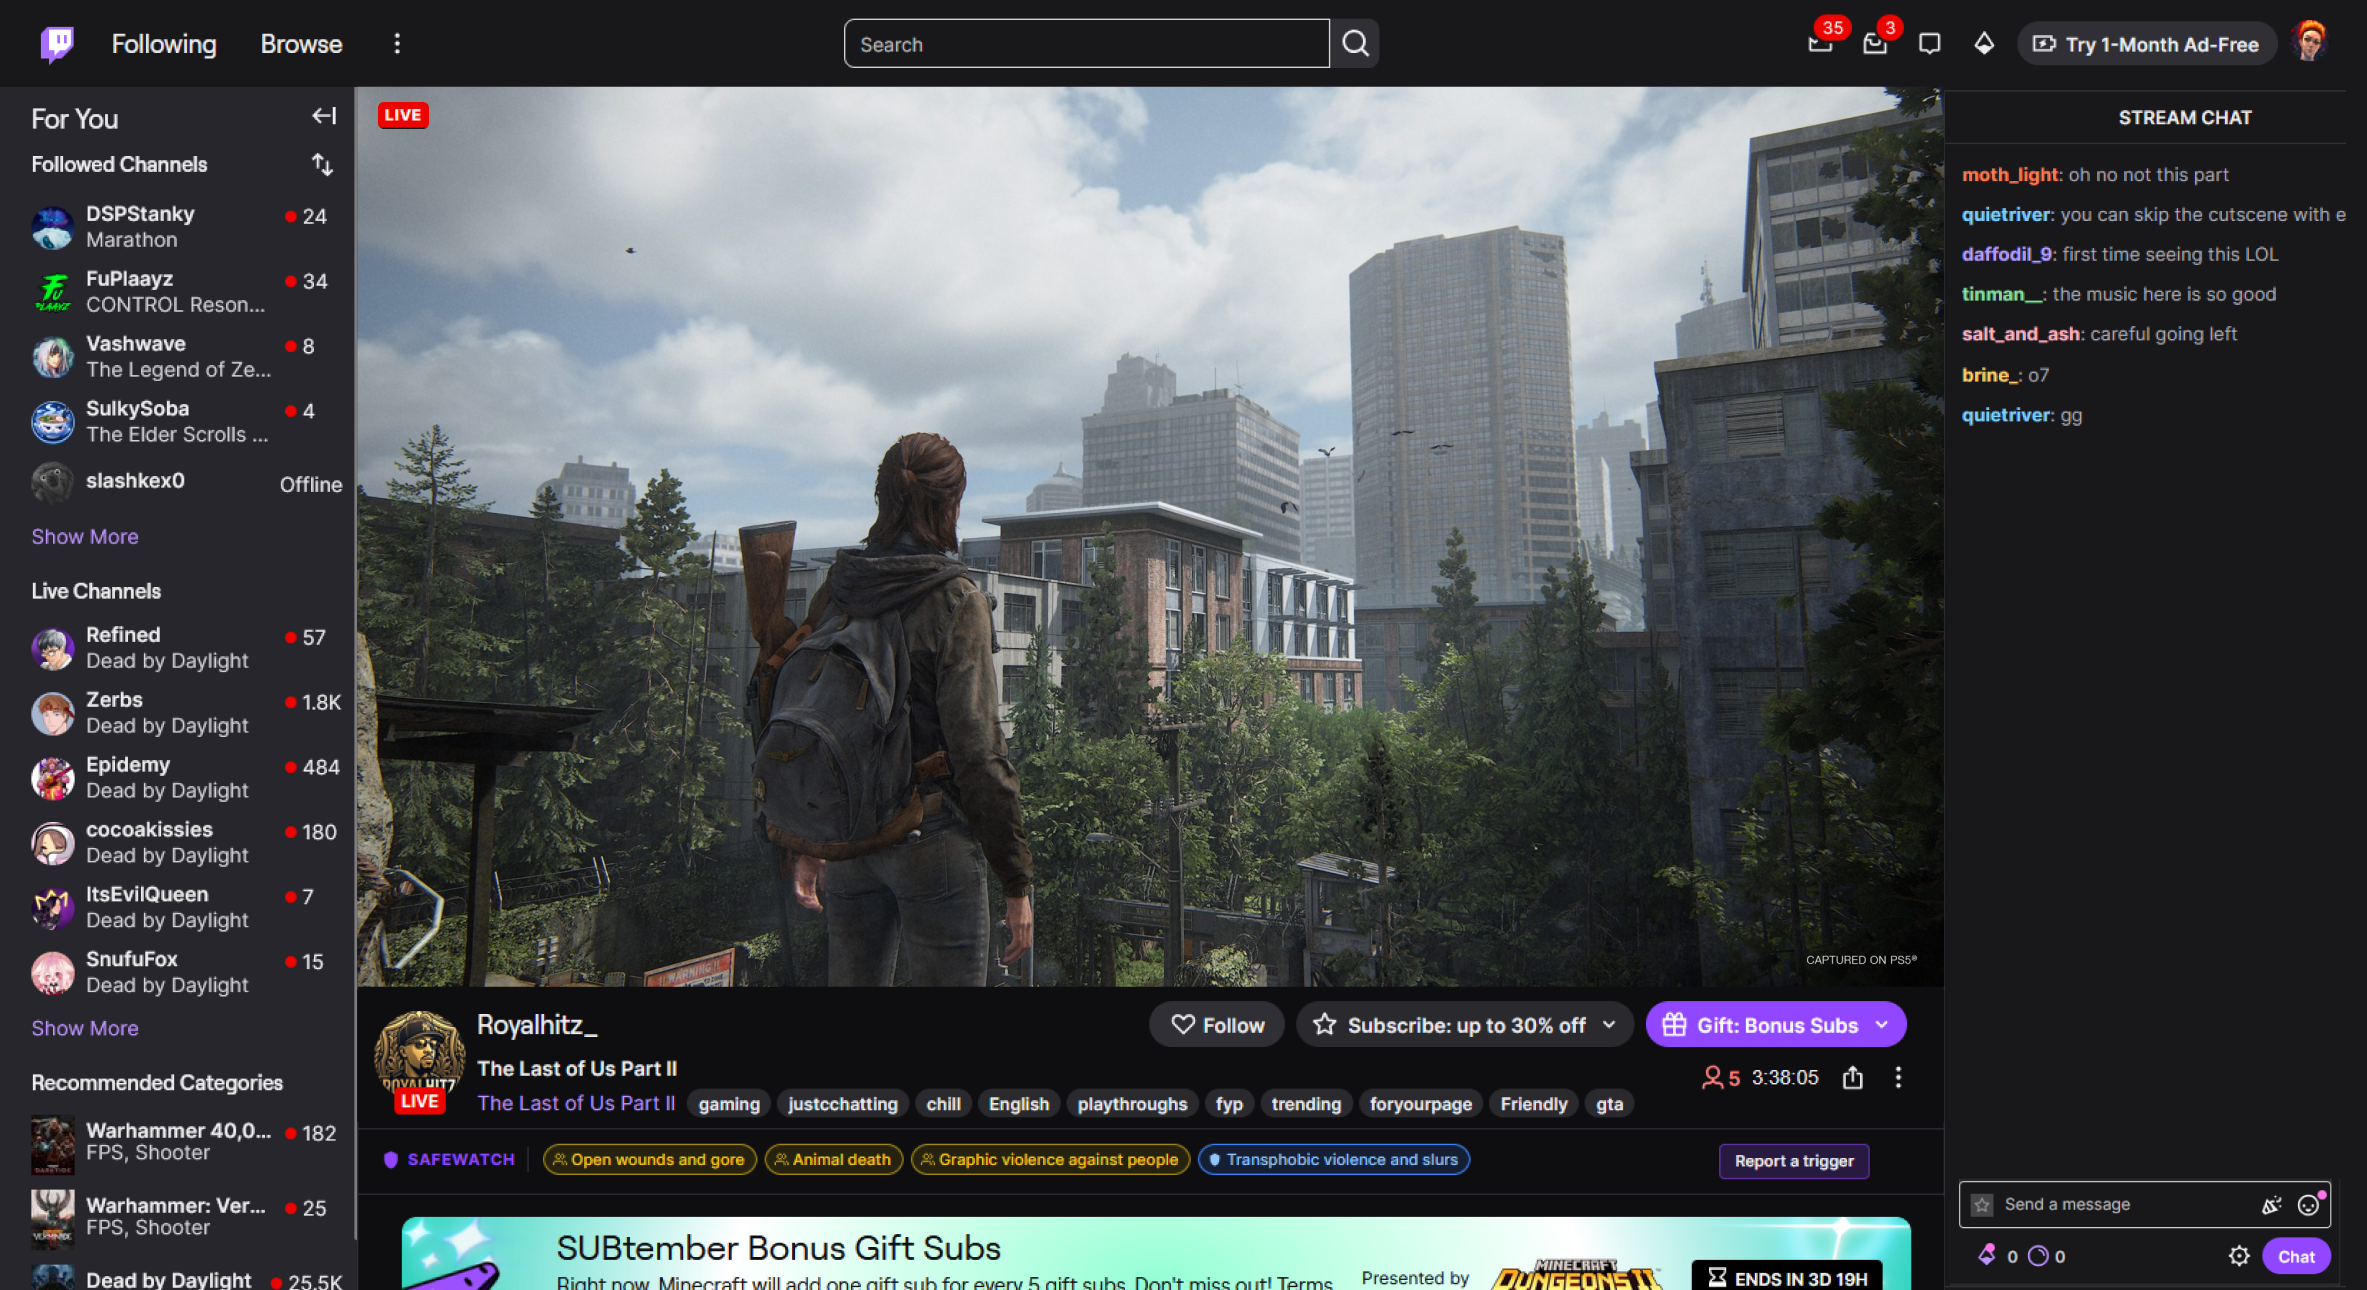The height and width of the screenshot is (1290, 2367).
Task: Send message with Chat button
Action: click(2297, 1257)
